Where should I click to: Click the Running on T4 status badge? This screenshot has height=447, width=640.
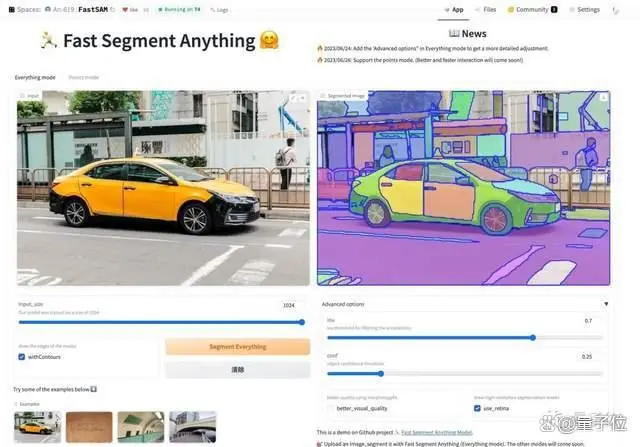[x=180, y=9]
